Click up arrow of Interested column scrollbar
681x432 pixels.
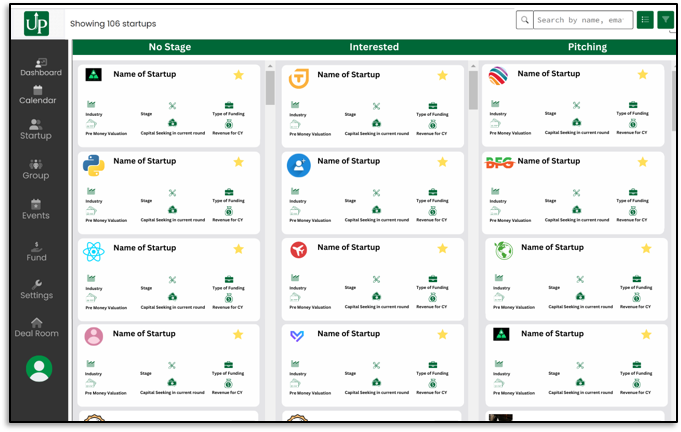[x=473, y=66]
